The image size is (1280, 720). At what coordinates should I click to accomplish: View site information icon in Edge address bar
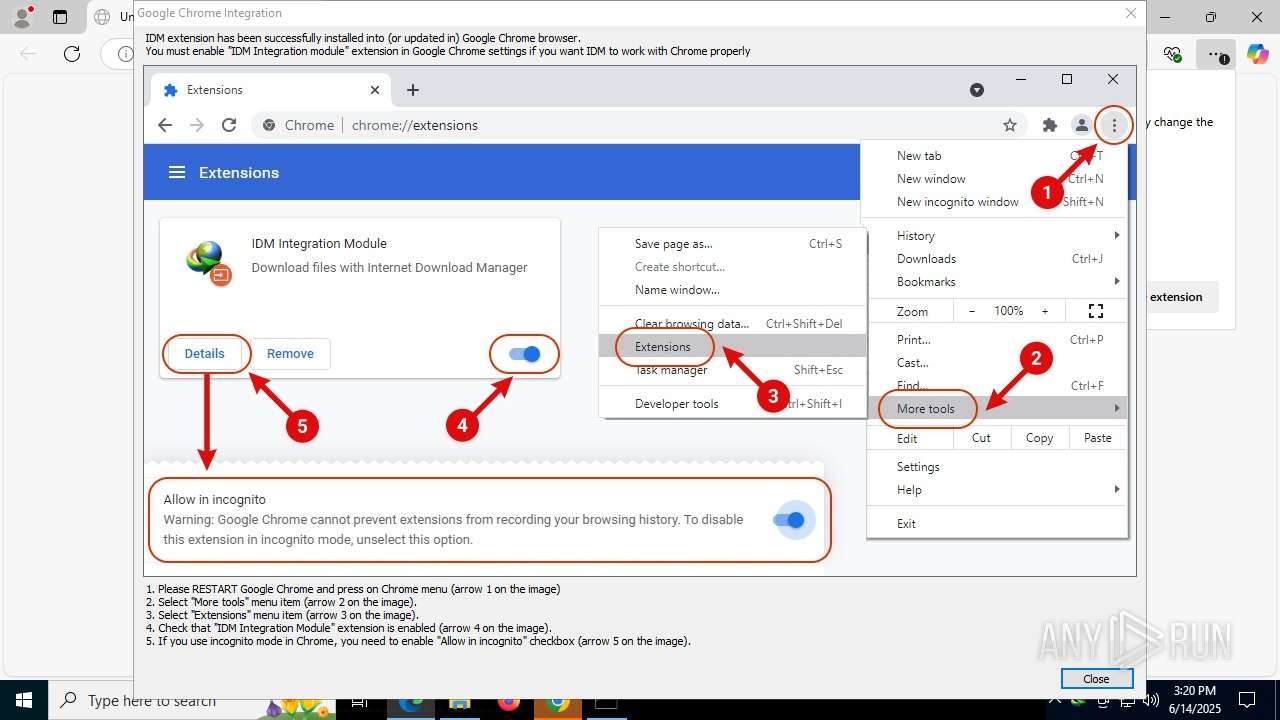click(125, 54)
